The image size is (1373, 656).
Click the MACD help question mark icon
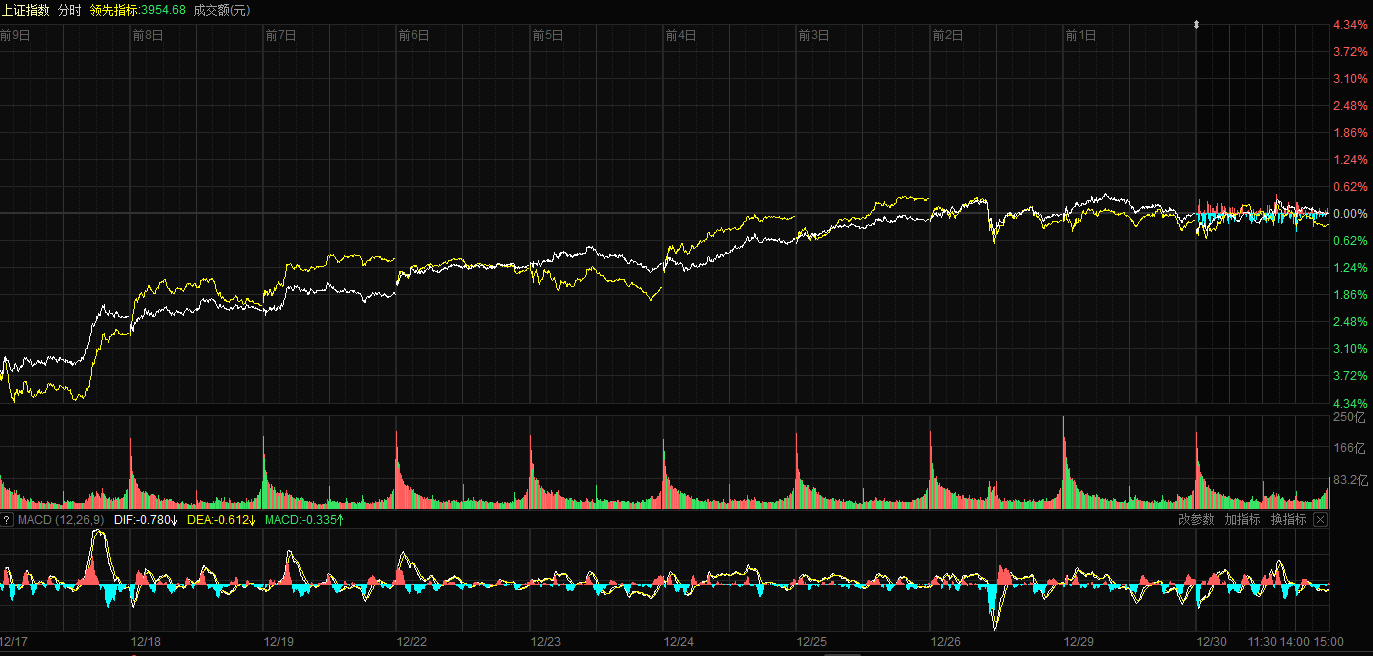pos(7,520)
